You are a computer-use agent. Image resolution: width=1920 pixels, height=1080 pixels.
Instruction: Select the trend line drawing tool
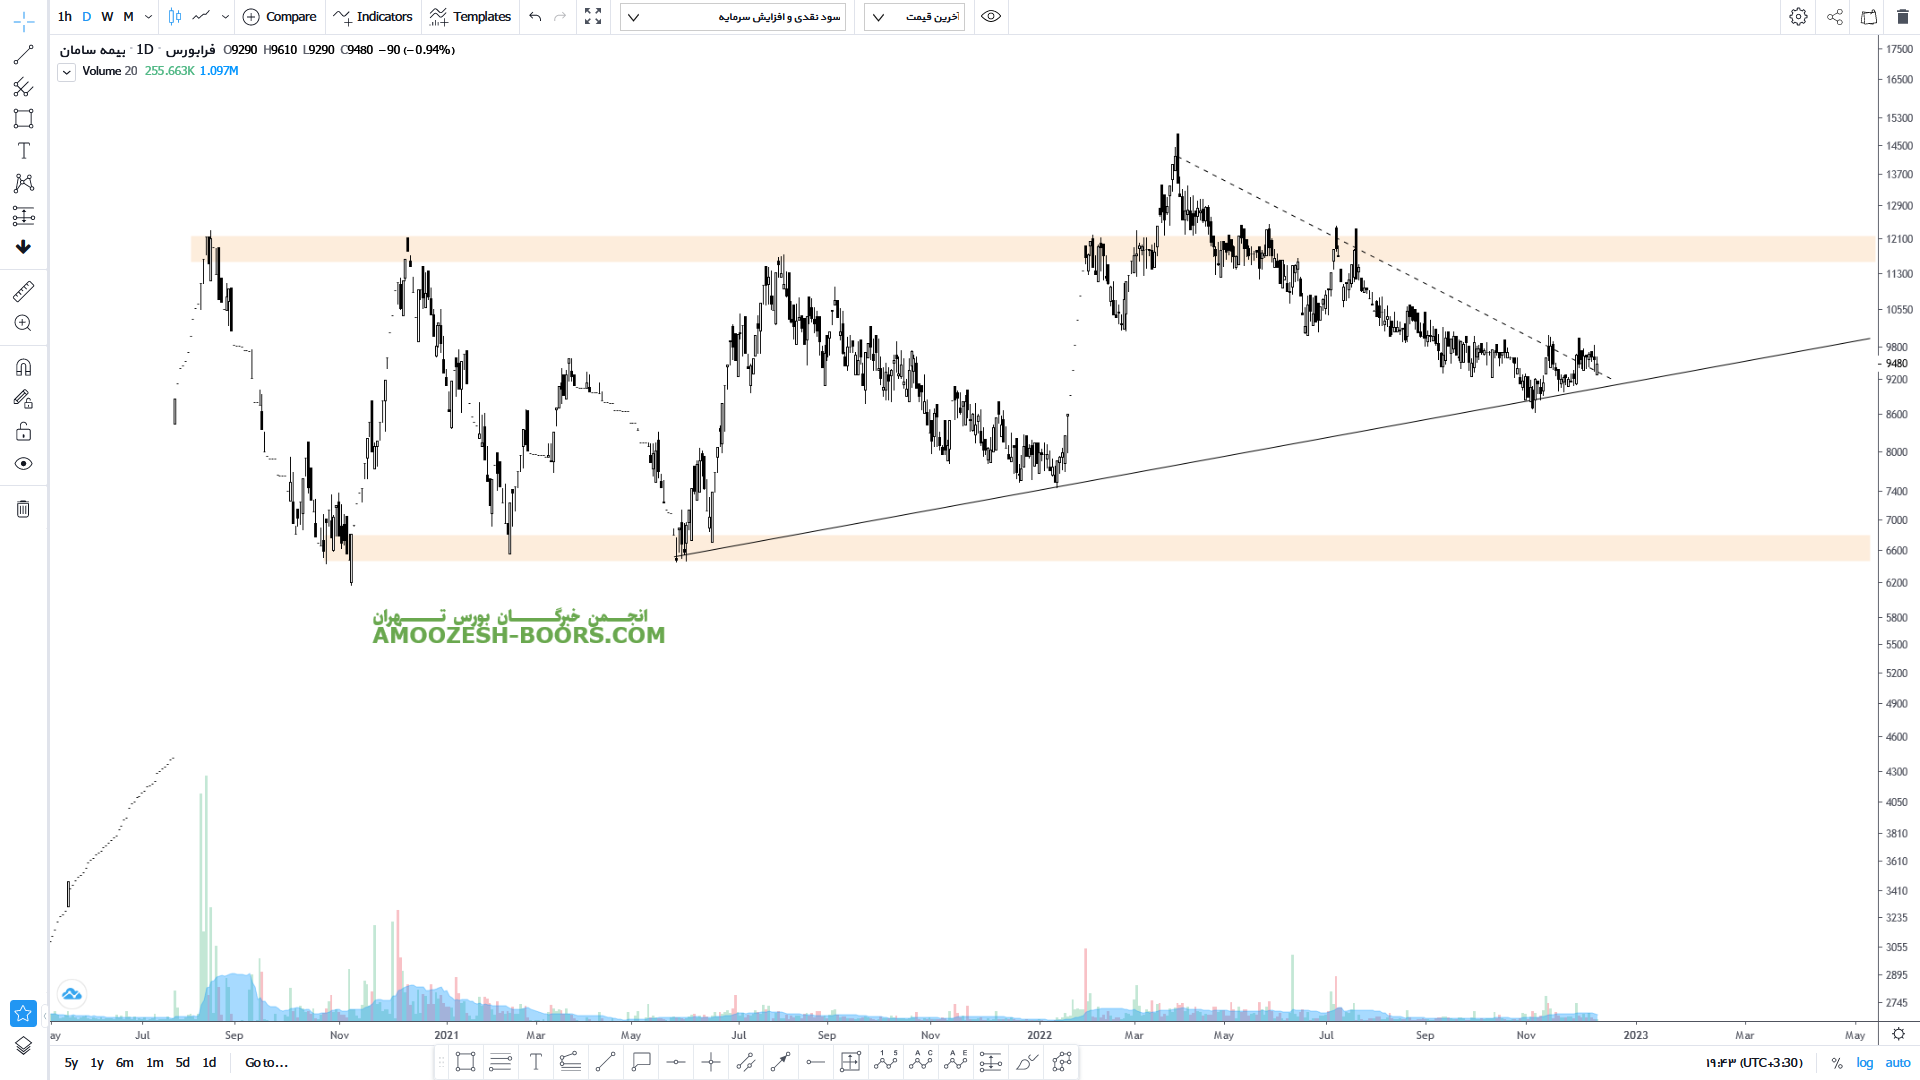click(x=23, y=55)
